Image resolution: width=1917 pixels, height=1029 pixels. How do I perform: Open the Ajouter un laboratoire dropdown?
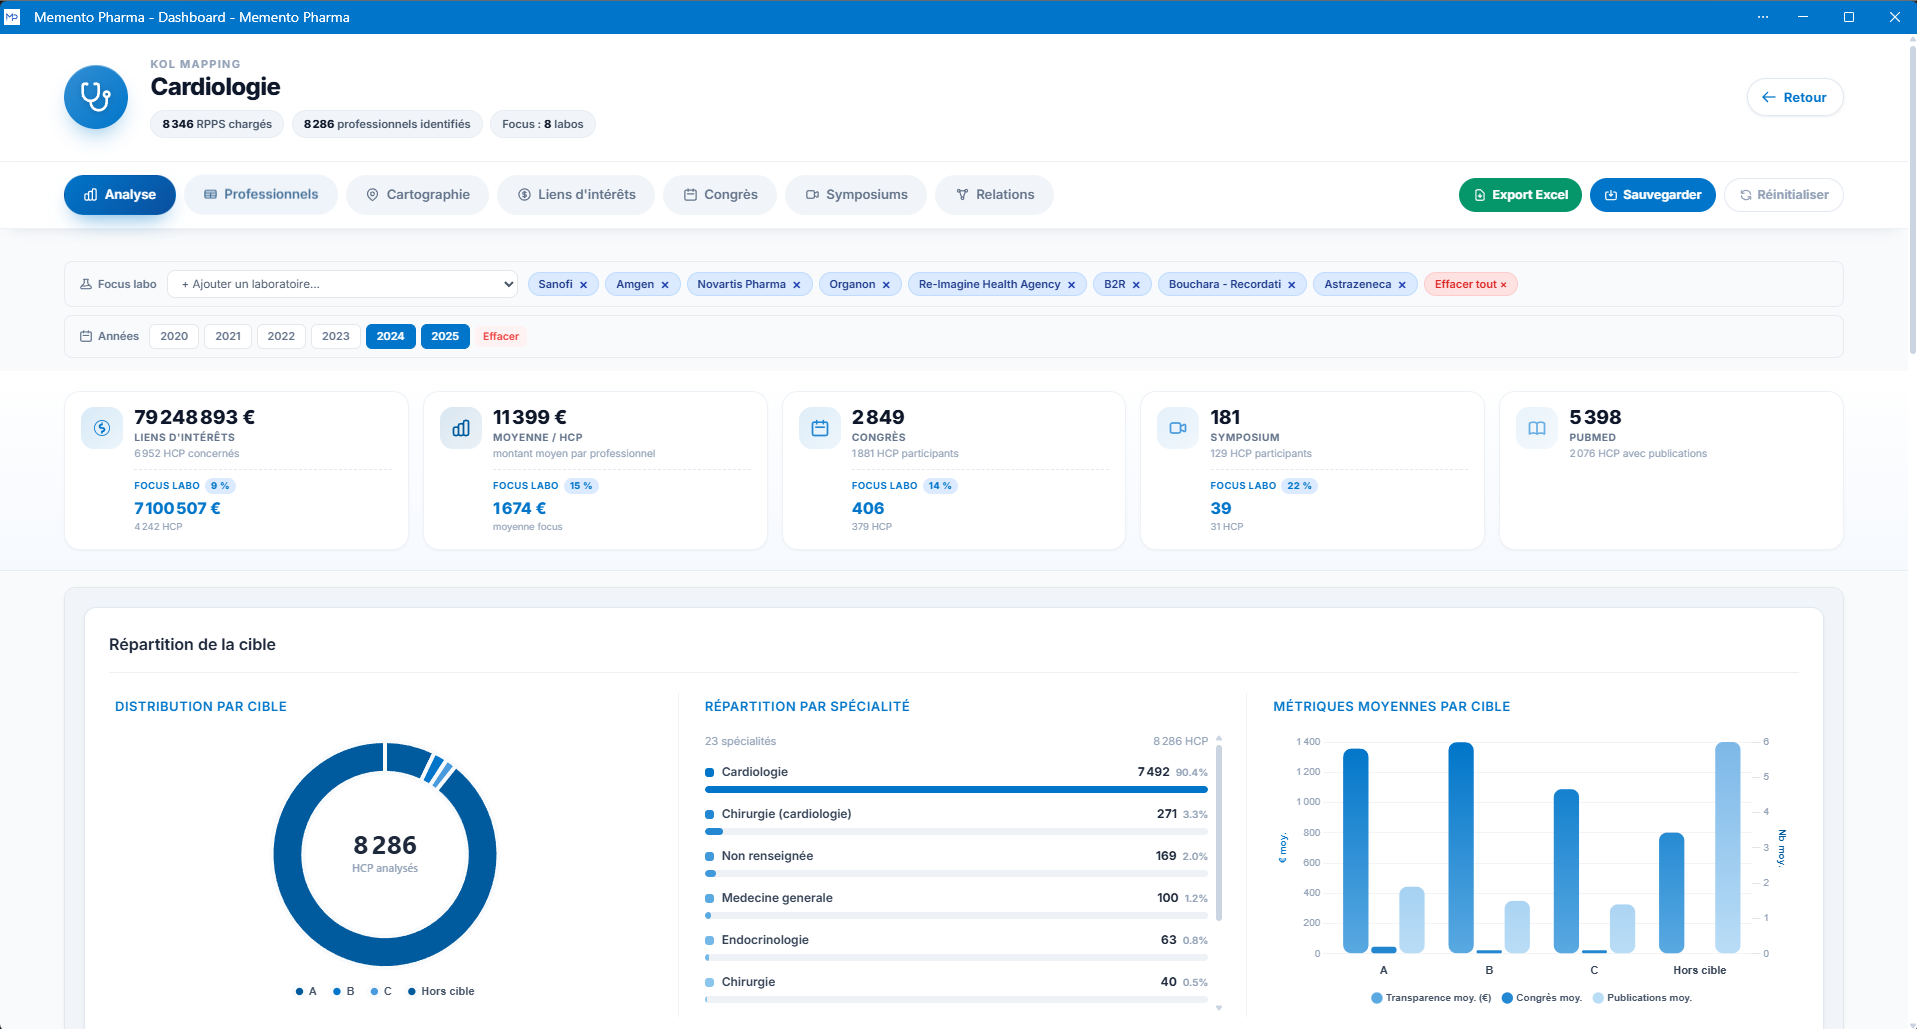(343, 284)
